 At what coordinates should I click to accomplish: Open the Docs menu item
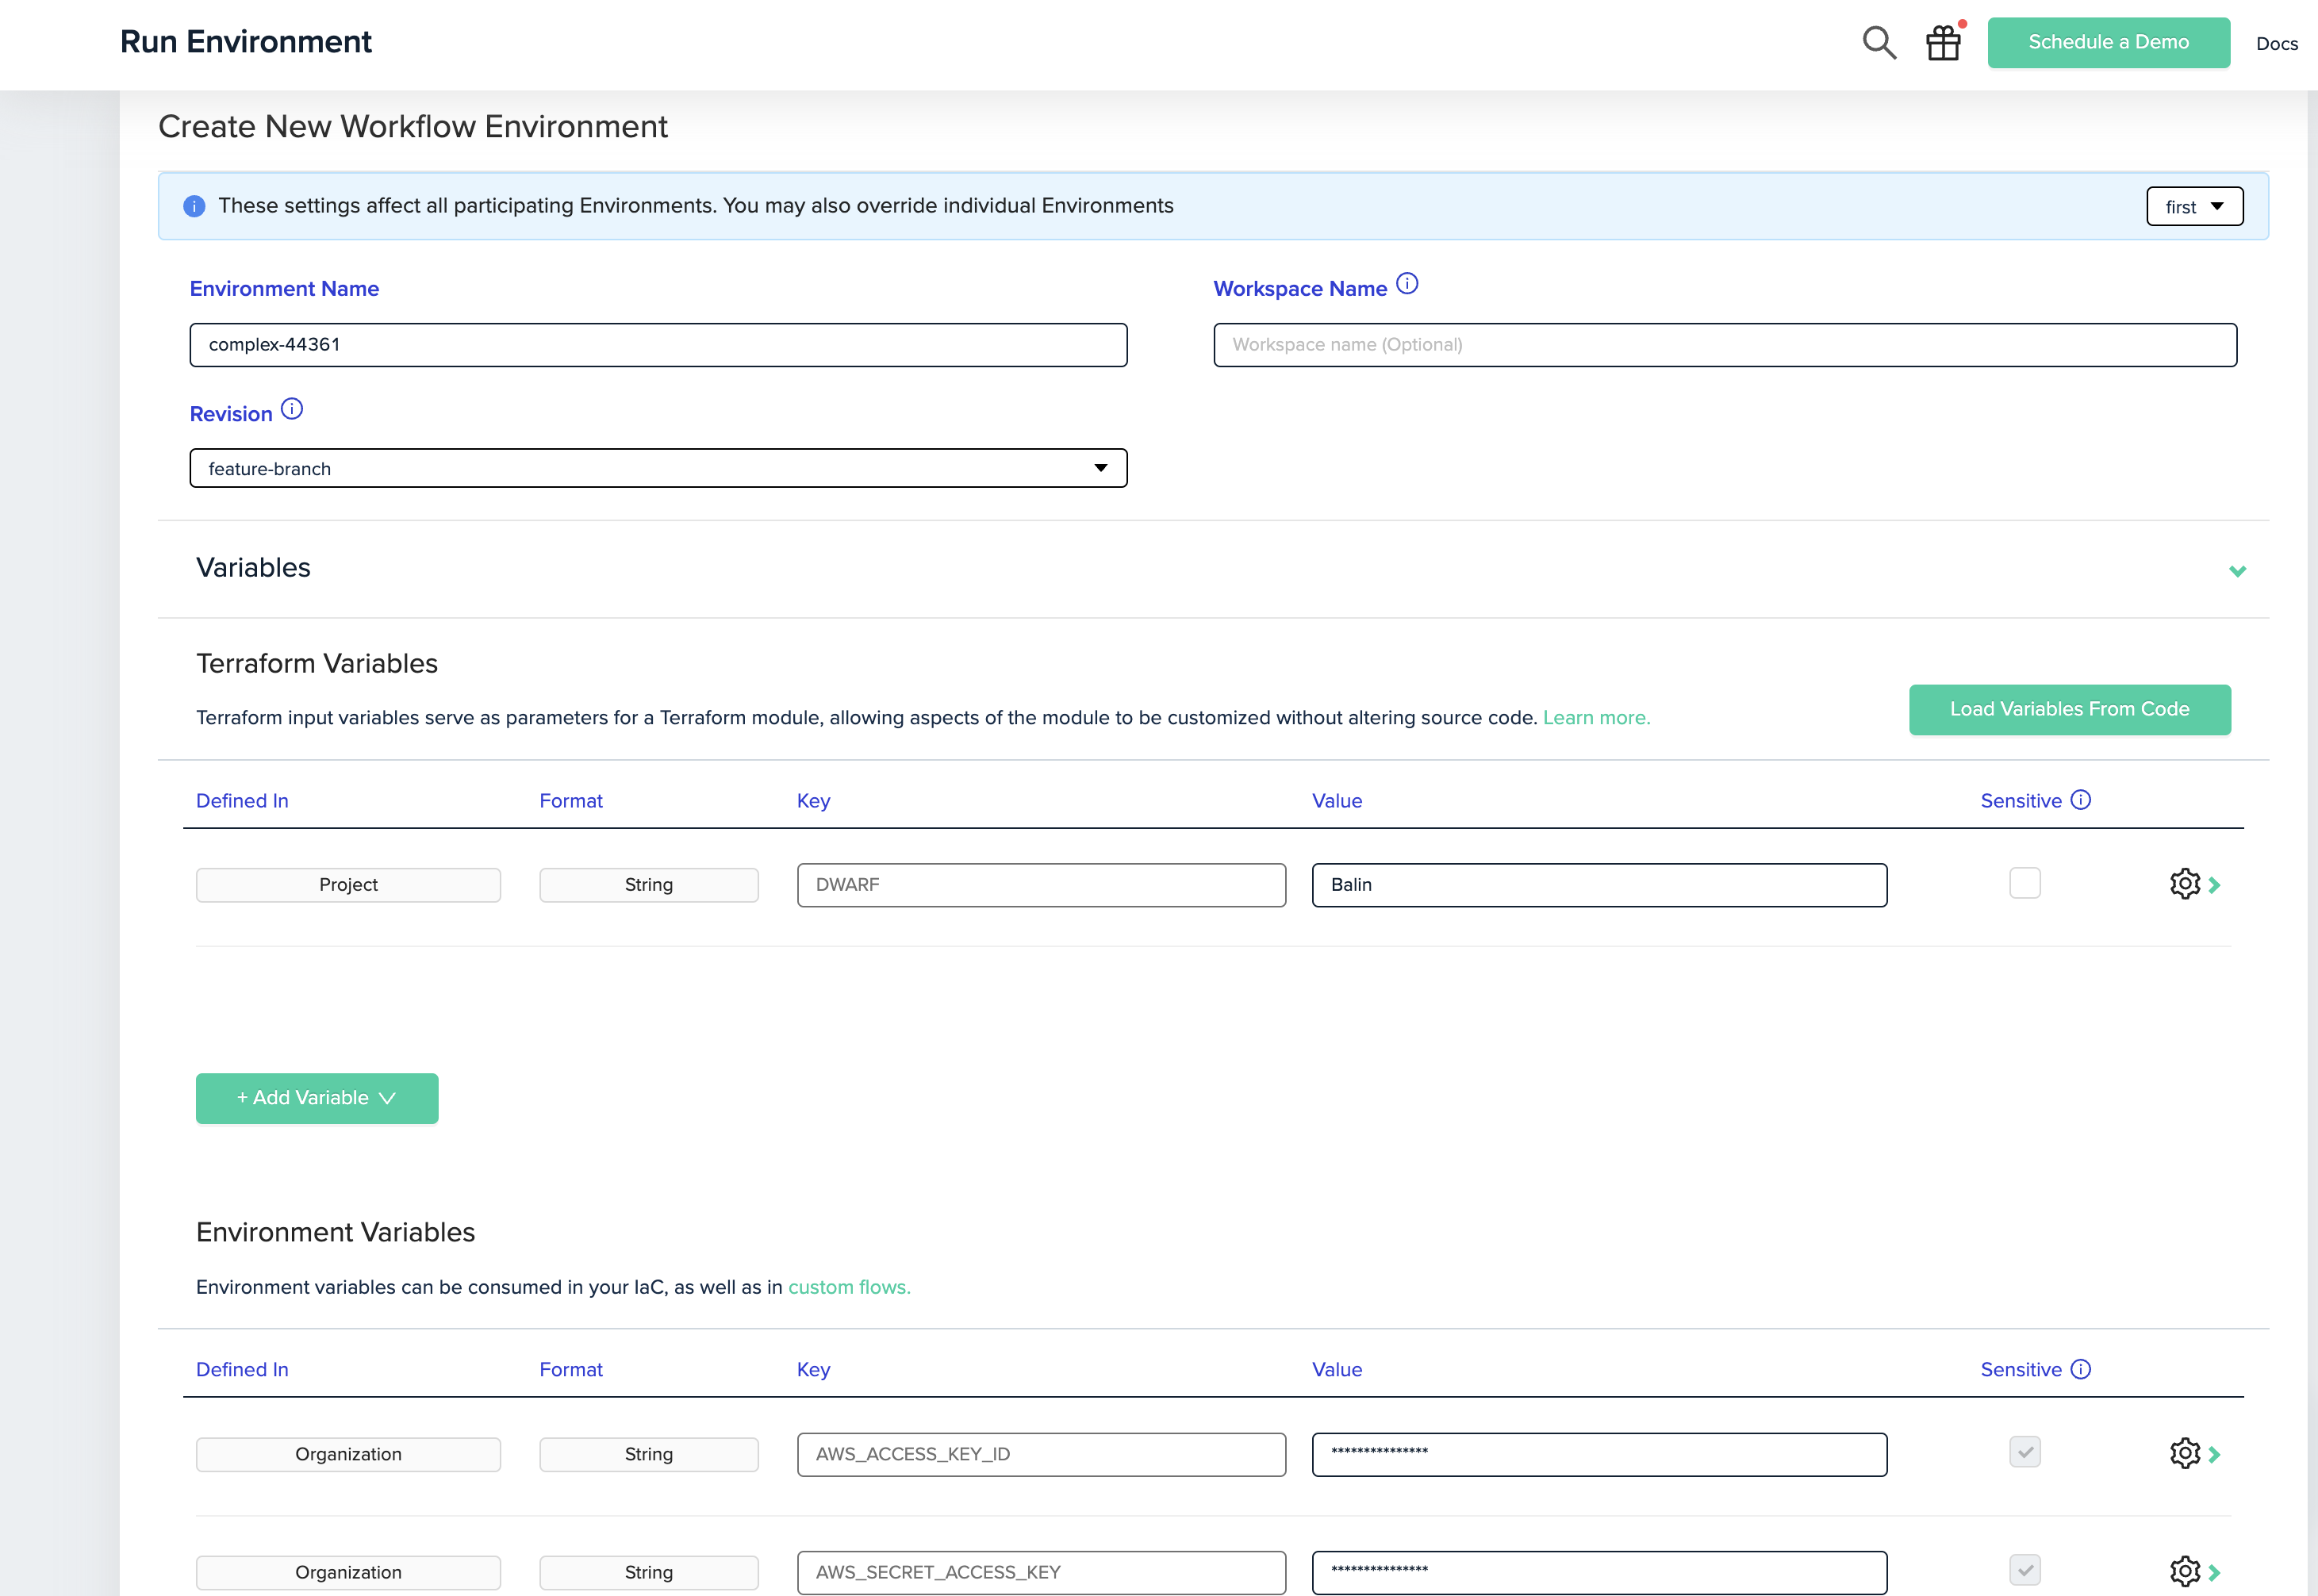click(2276, 43)
